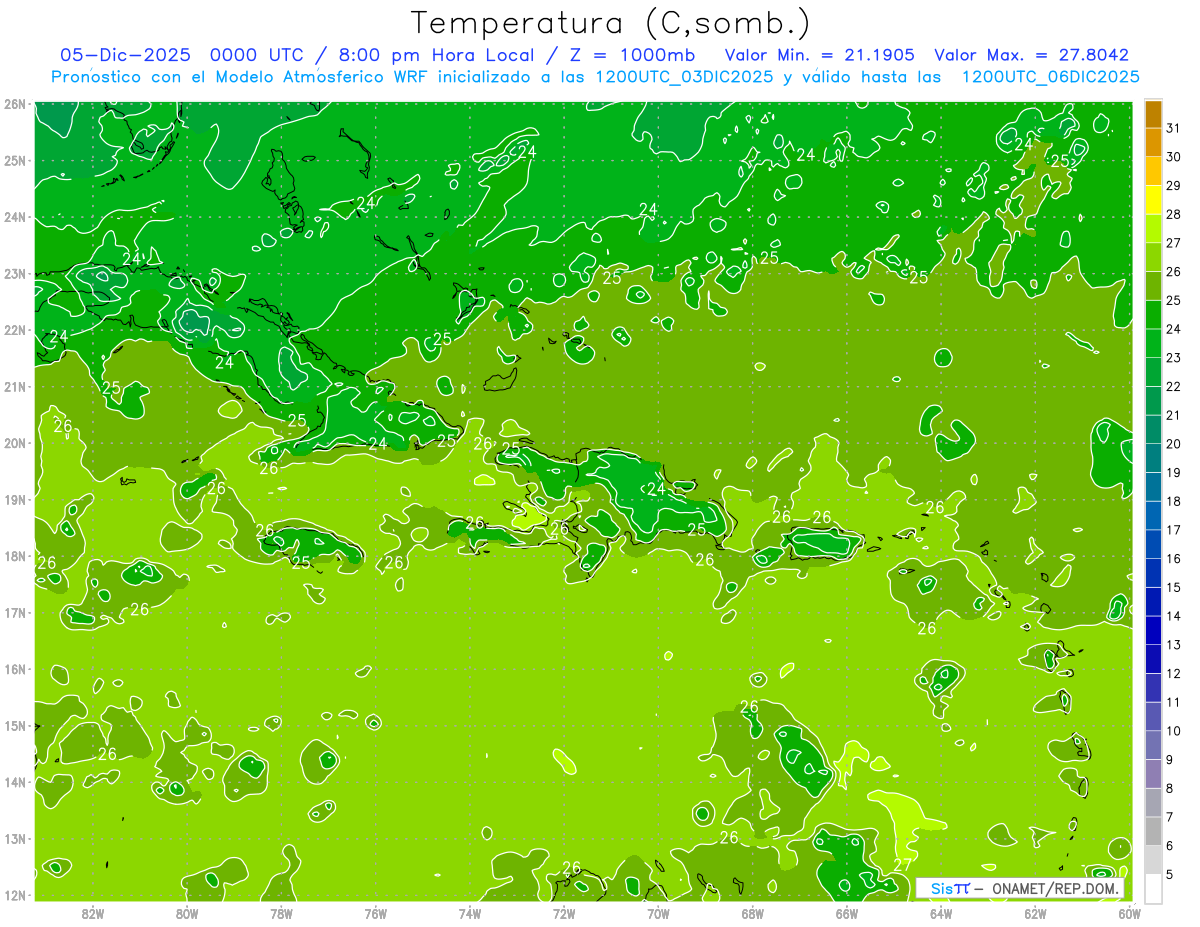Screen dimensions: 1200x927
Task: Click legend value 10 on color bar
Action: 1173,731
